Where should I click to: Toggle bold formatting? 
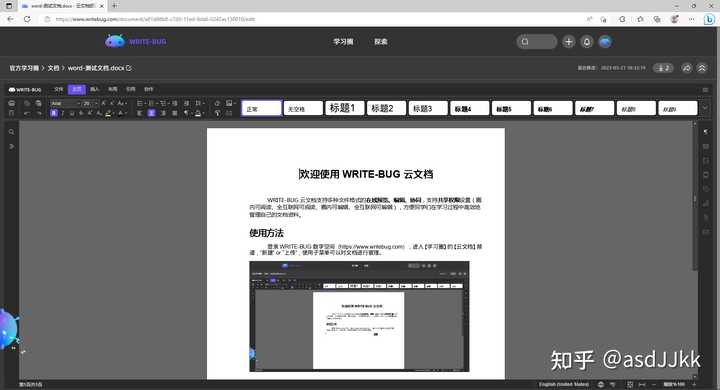[x=54, y=113]
